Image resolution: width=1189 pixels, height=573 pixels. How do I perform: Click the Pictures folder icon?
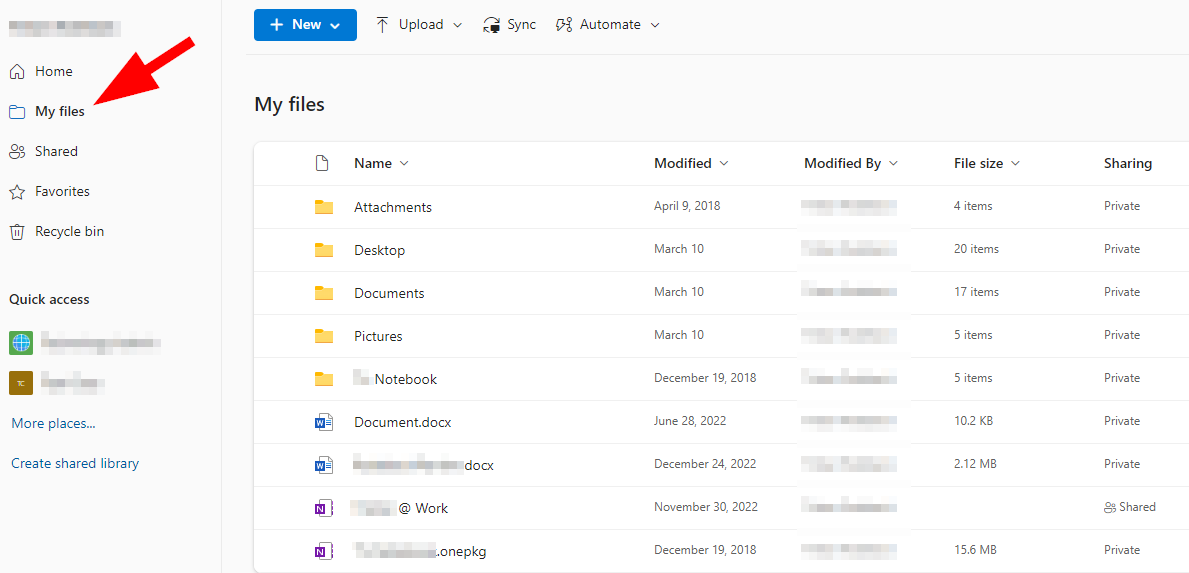(x=324, y=335)
